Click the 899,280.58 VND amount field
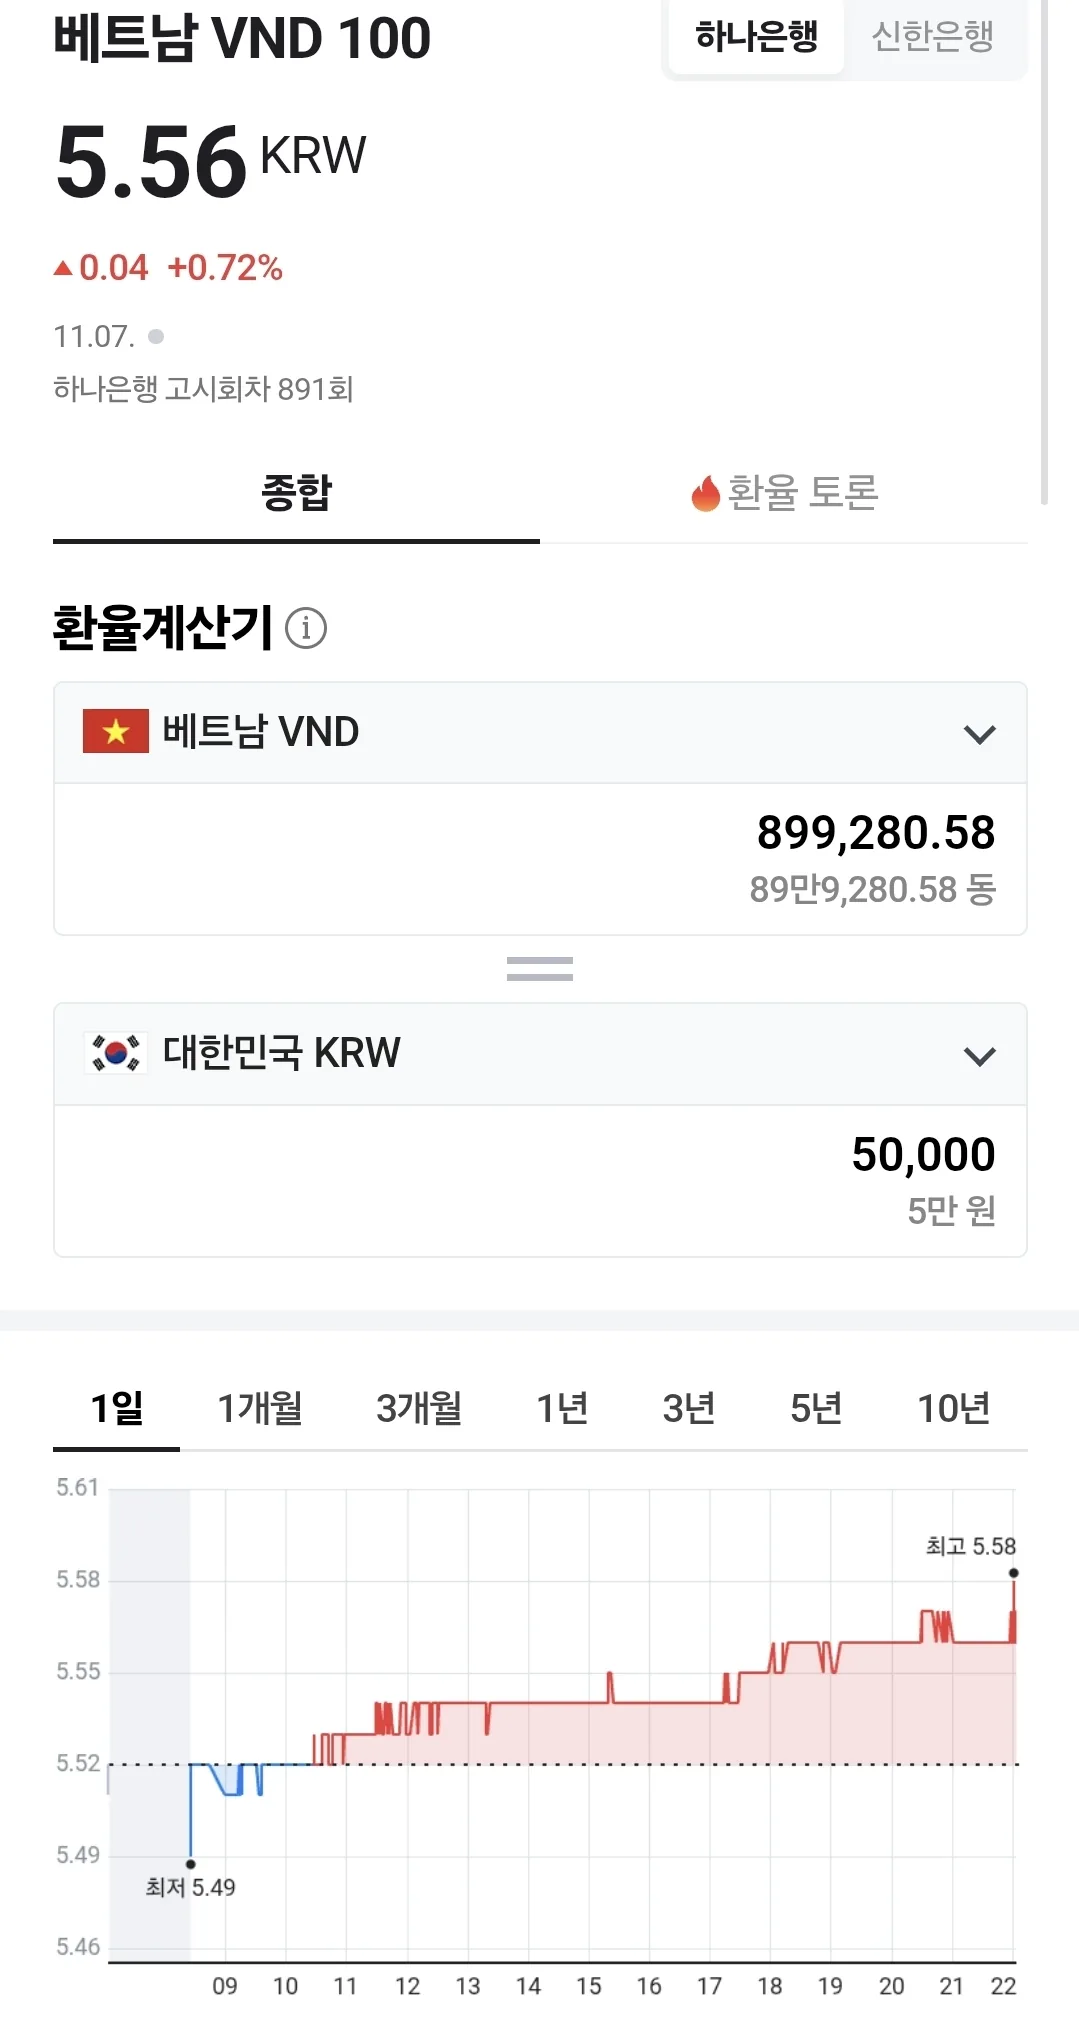This screenshot has width=1079, height=2018. (540, 859)
